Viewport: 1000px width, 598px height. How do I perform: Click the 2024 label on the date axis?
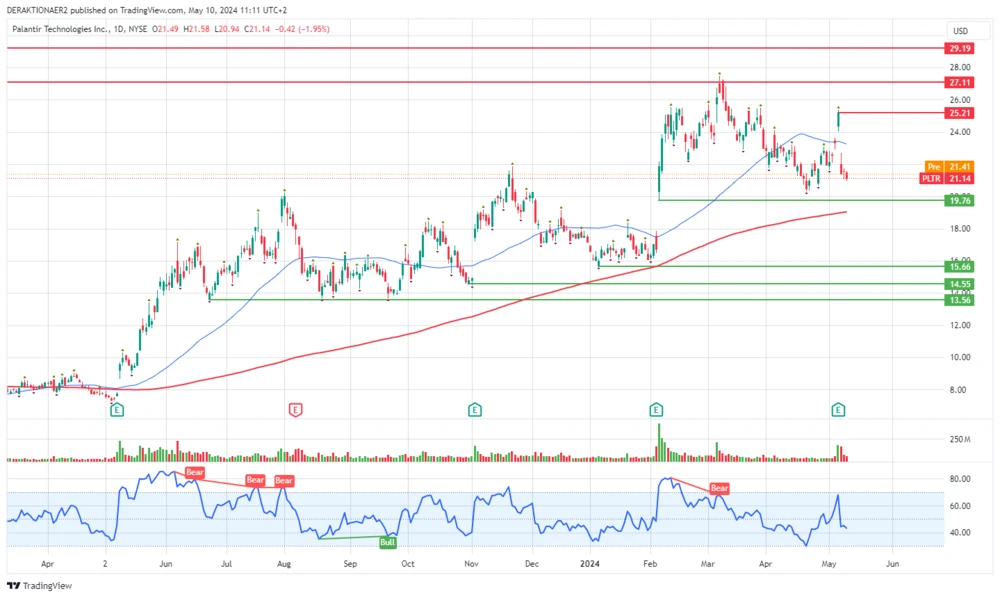(x=588, y=563)
